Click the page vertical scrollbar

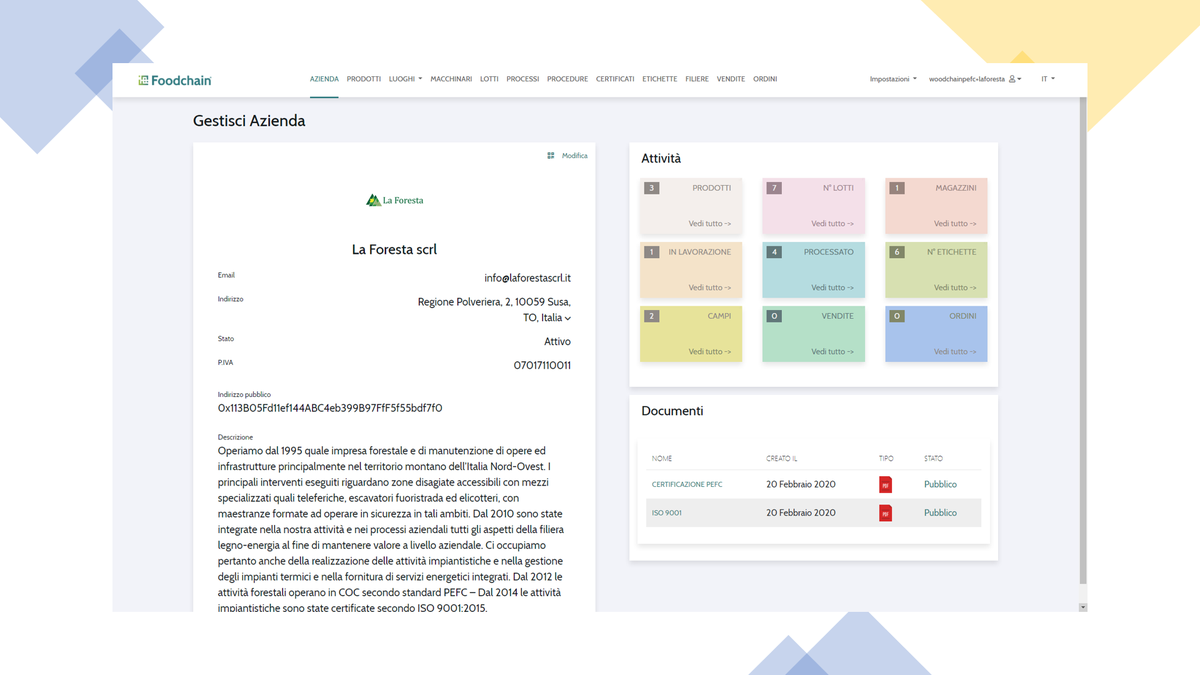click(1083, 341)
